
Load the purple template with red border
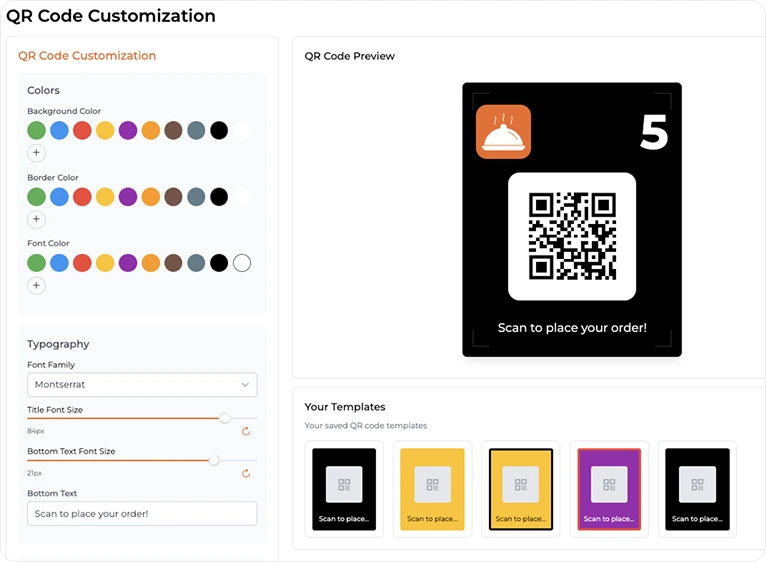(x=609, y=489)
